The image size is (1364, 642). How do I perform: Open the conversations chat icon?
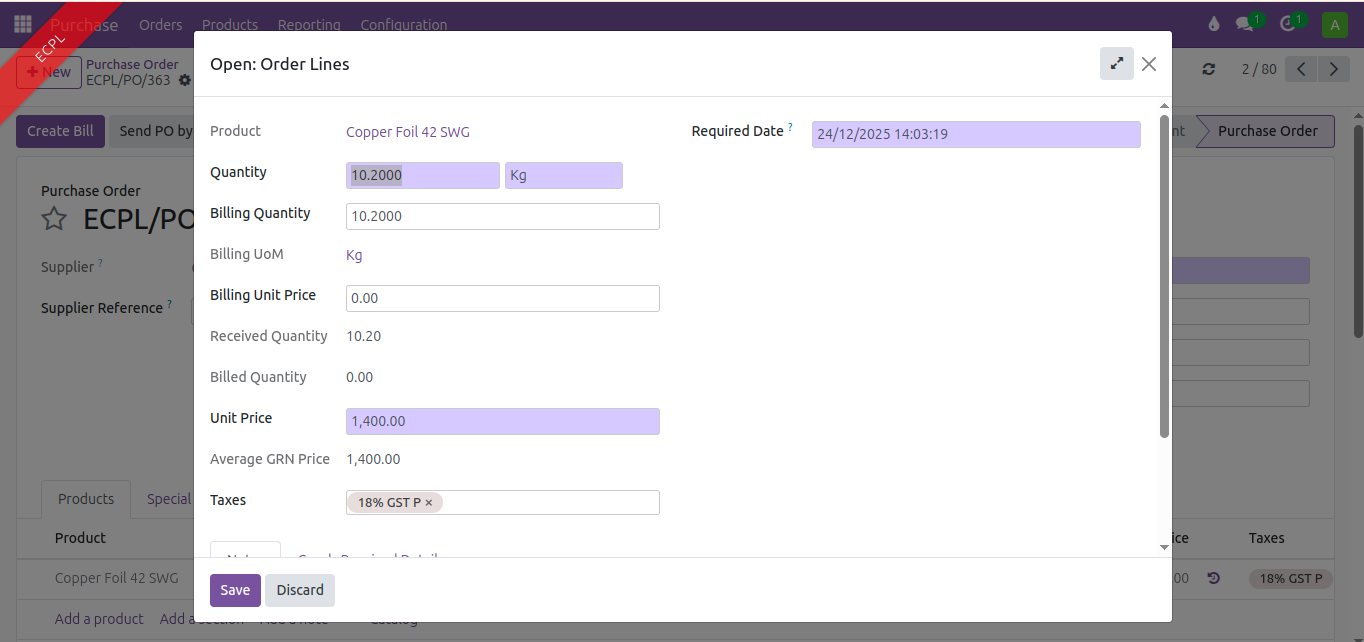coord(1245,24)
